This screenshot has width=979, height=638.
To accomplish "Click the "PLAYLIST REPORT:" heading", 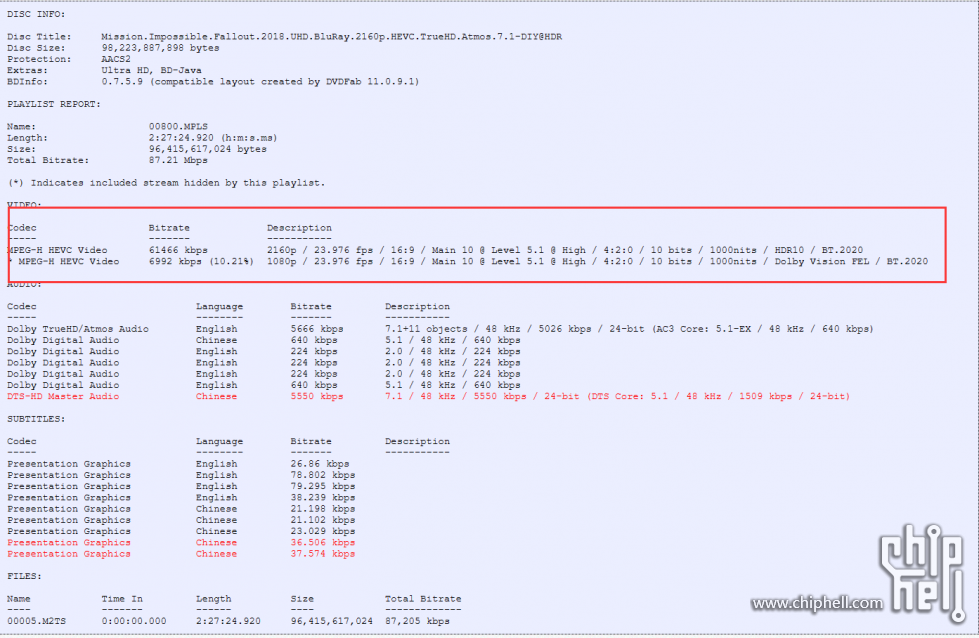I will point(54,104).
